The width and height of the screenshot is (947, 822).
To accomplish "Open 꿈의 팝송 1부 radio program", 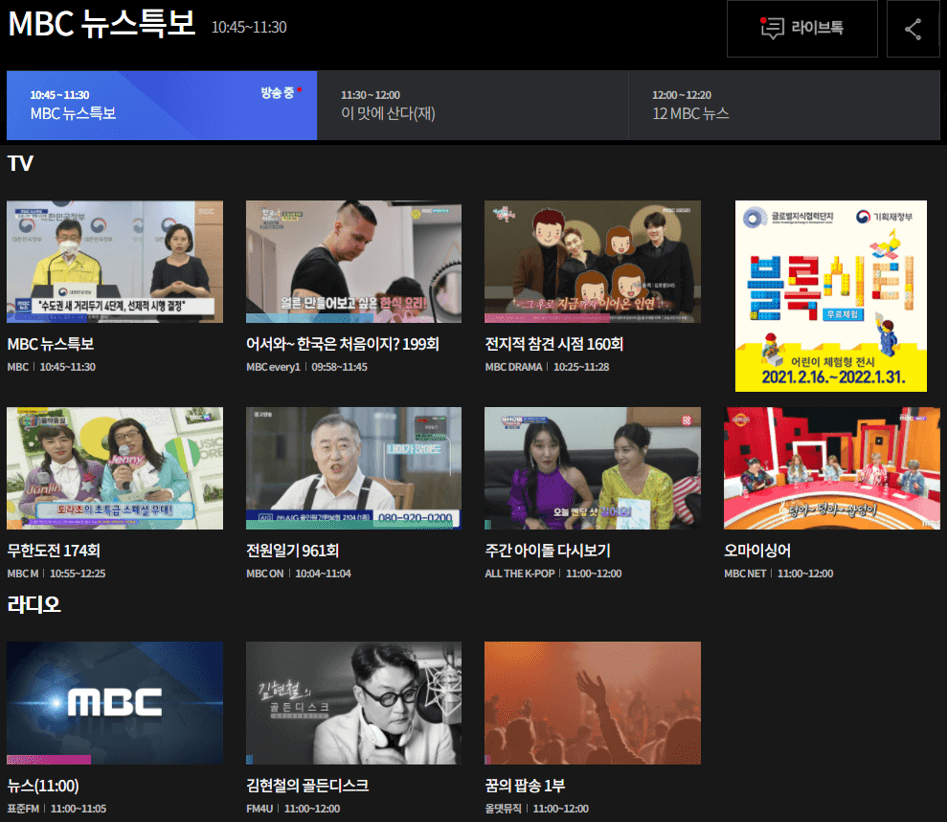I will click(x=591, y=702).
